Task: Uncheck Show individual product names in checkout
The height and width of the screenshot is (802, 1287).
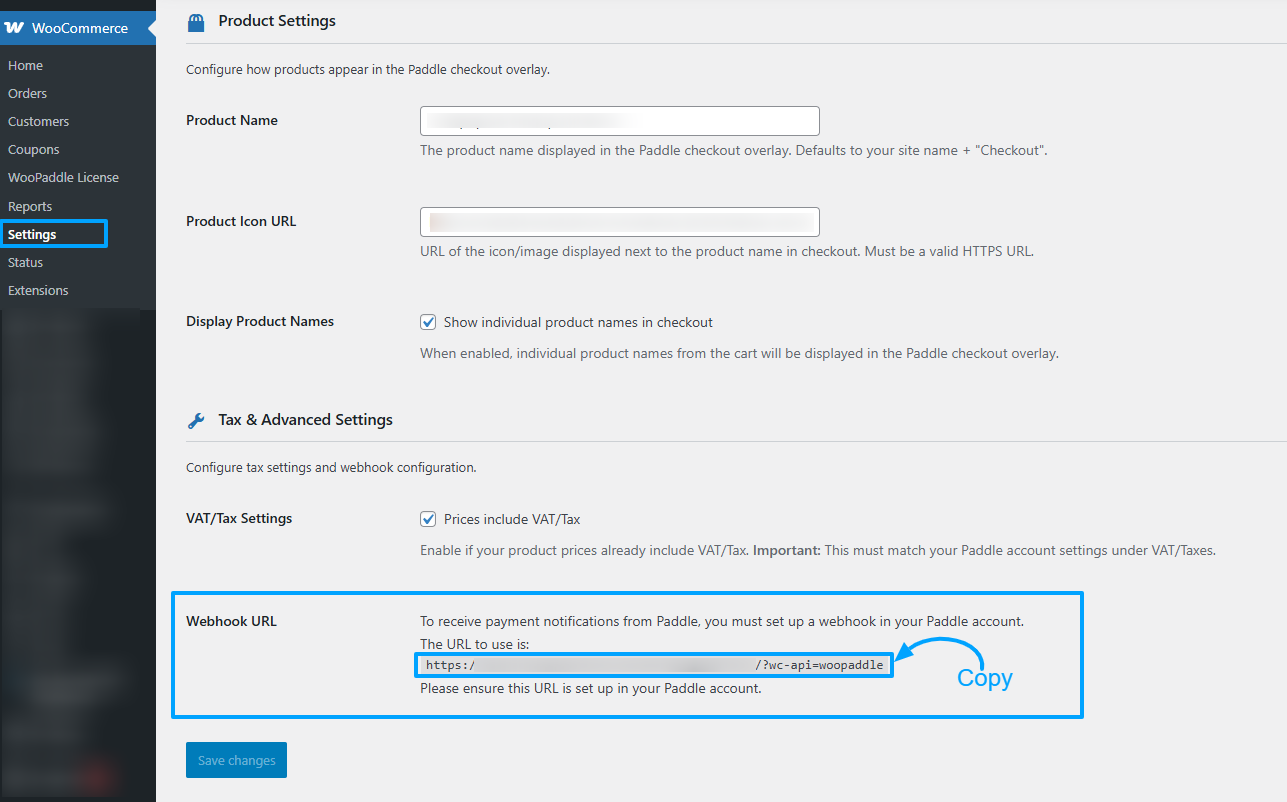Action: click(x=429, y=322)
